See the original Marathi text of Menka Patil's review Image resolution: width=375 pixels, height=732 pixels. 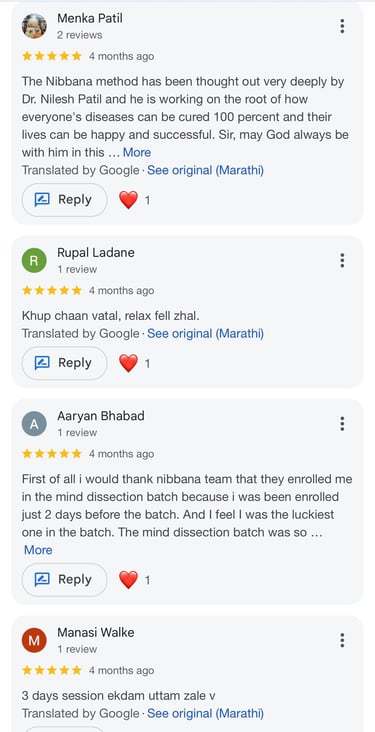(205, 170)
